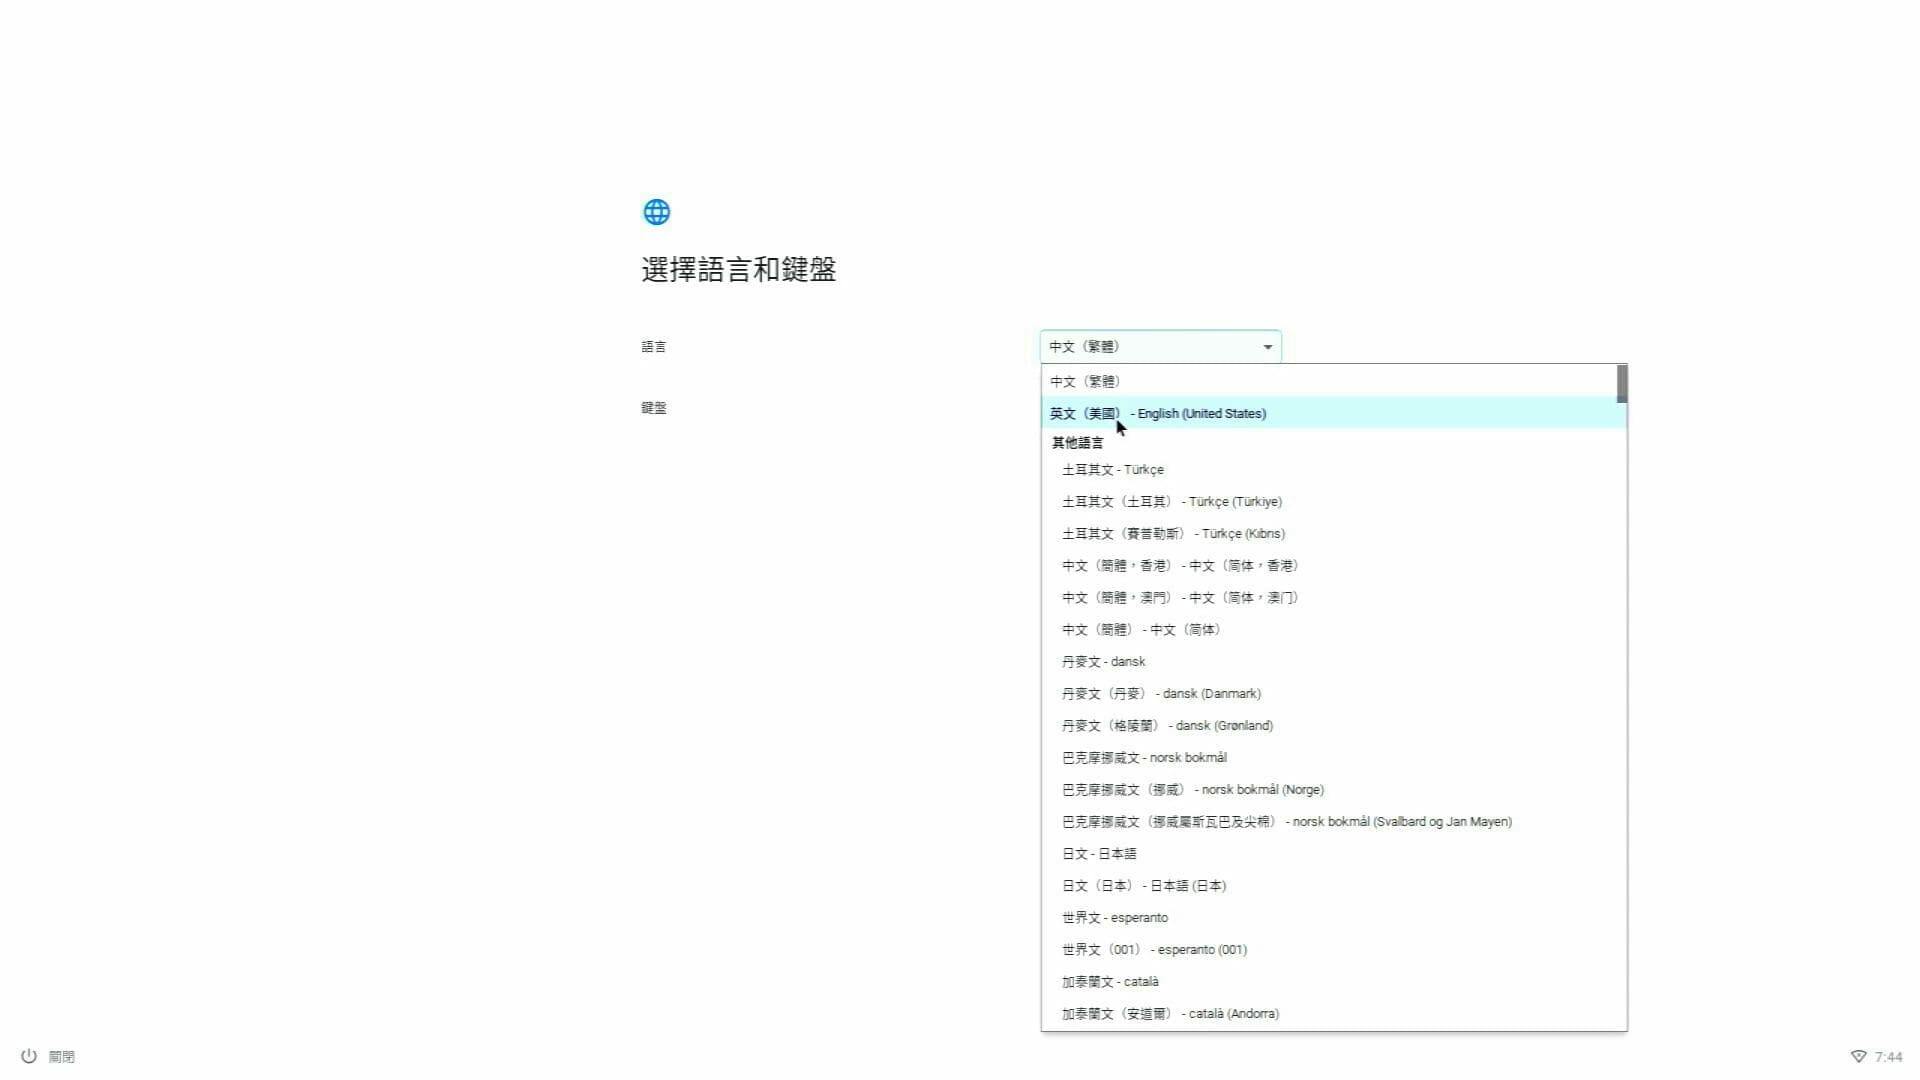
Task: Select 中文（繁體）at top of list
Action: [x=1085, y=382]
